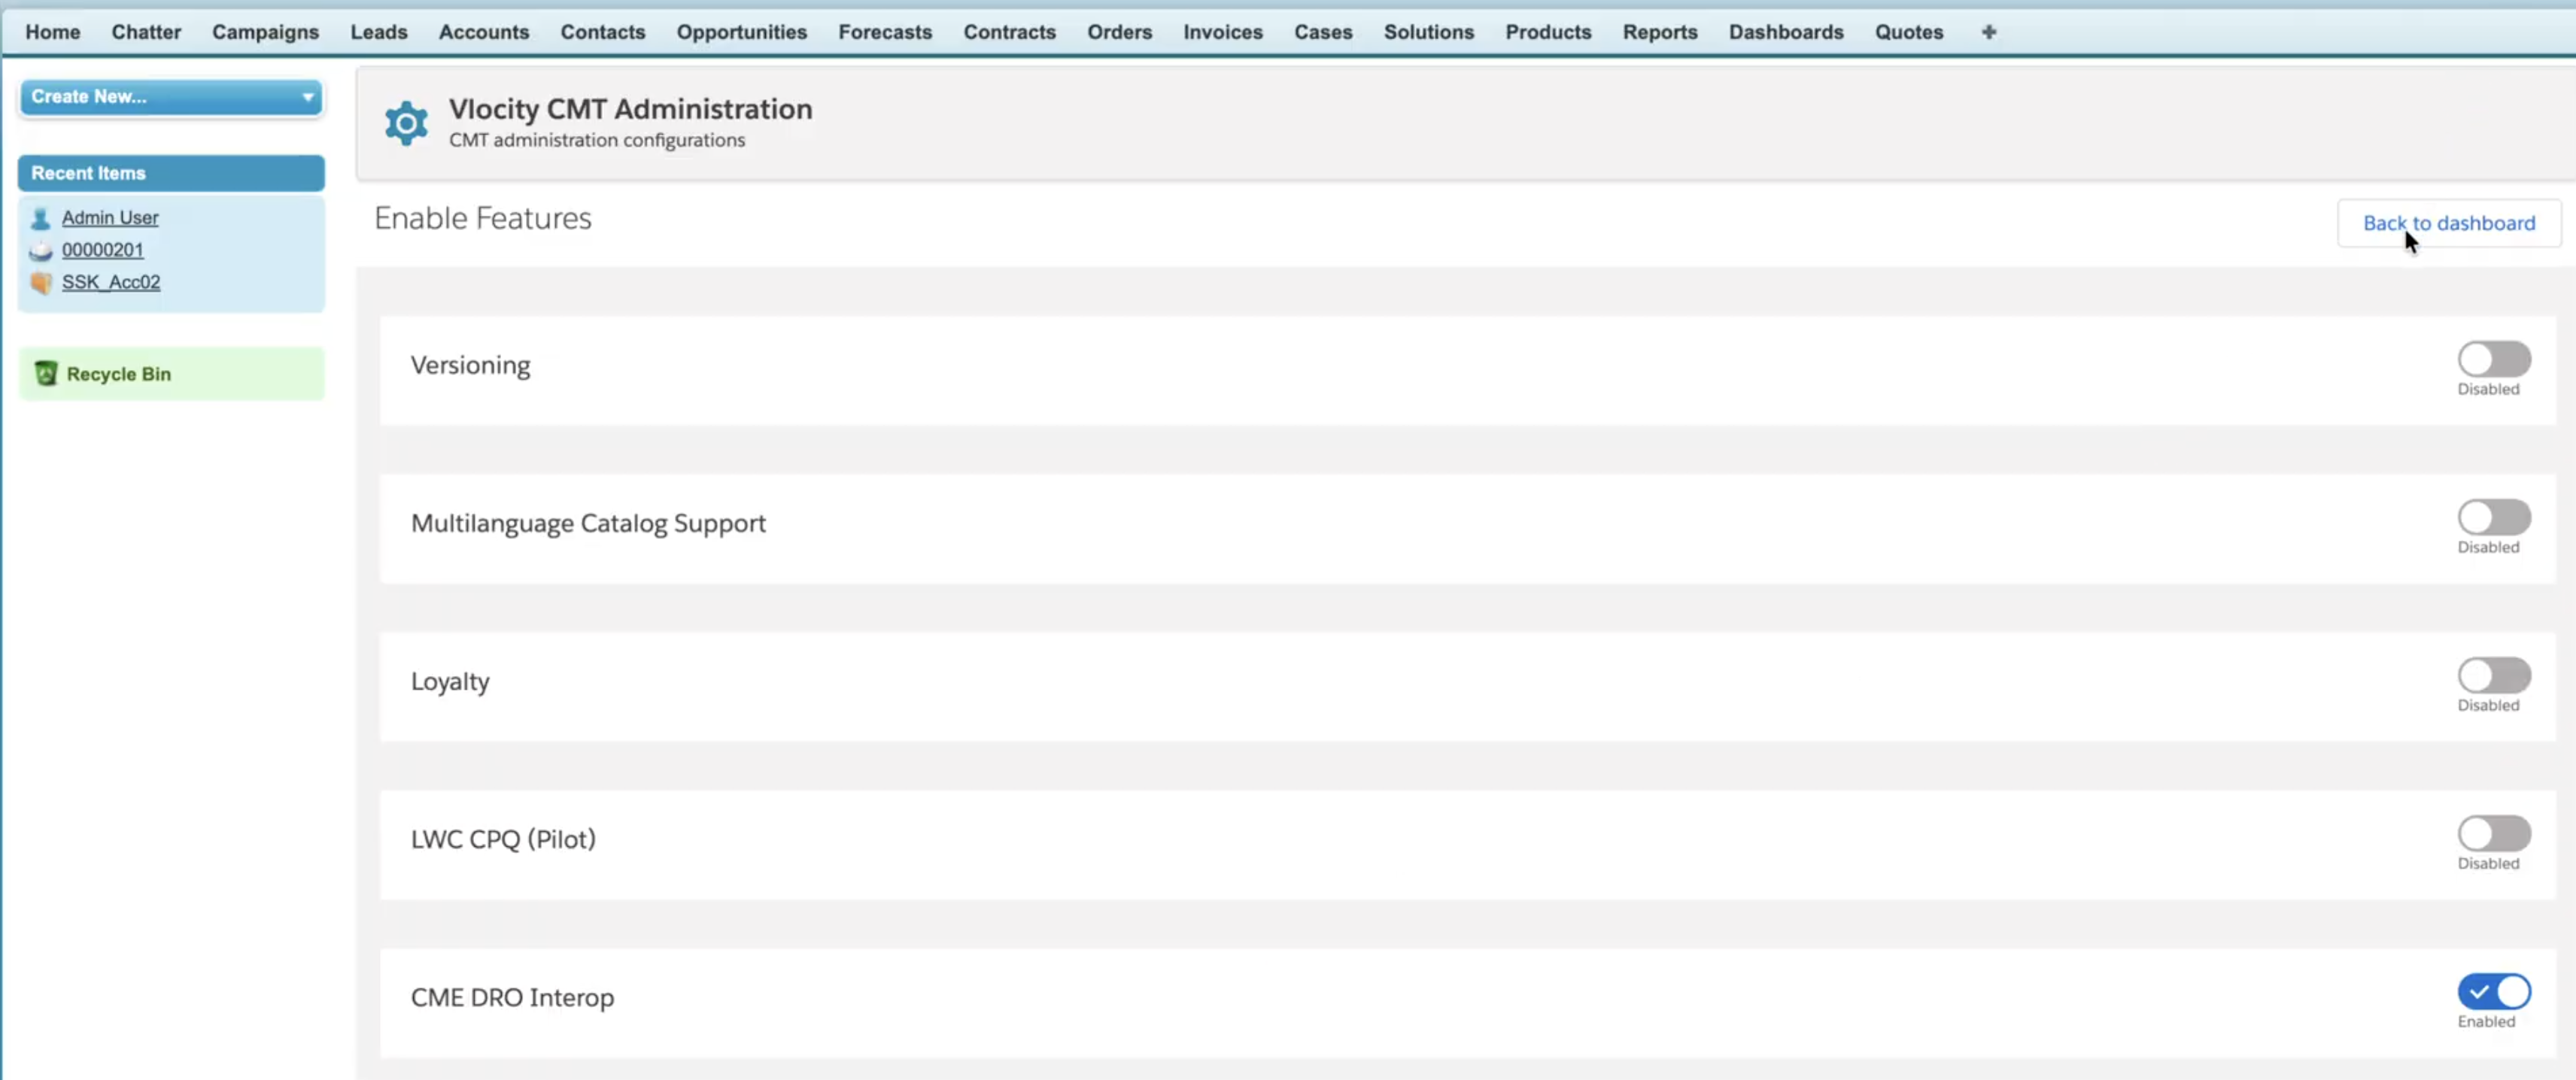This screenshot has width=2576, height=1080.
Task: Select the Cases tab
Action: (1323, 32)
